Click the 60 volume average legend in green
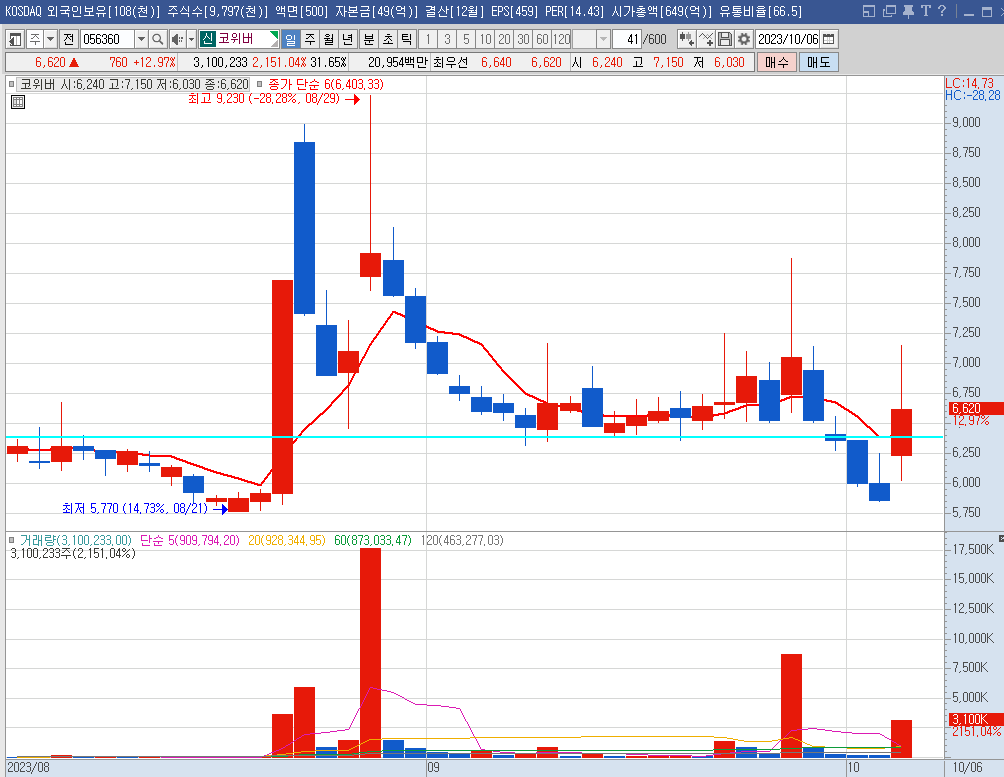The image size is (1004, 777). (373, 540)
